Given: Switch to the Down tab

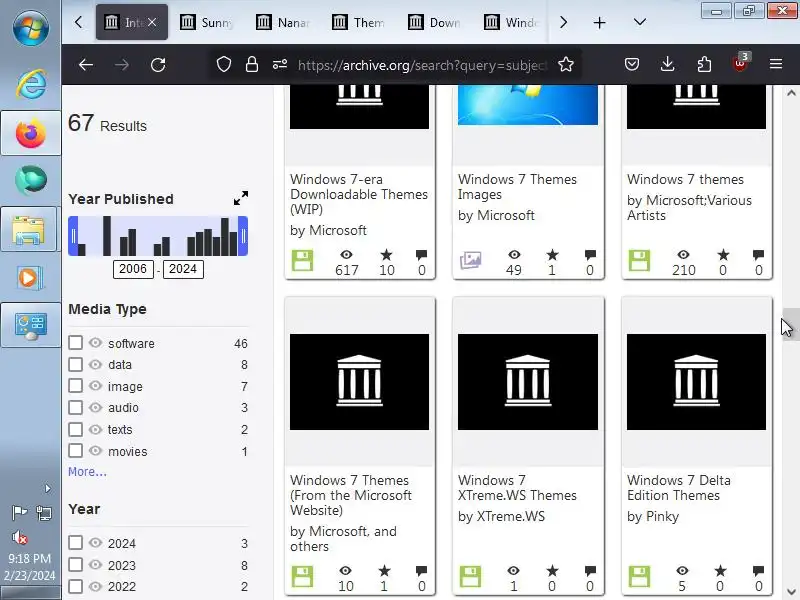Looking at the screenshot, I should click(x=435, y=22).
